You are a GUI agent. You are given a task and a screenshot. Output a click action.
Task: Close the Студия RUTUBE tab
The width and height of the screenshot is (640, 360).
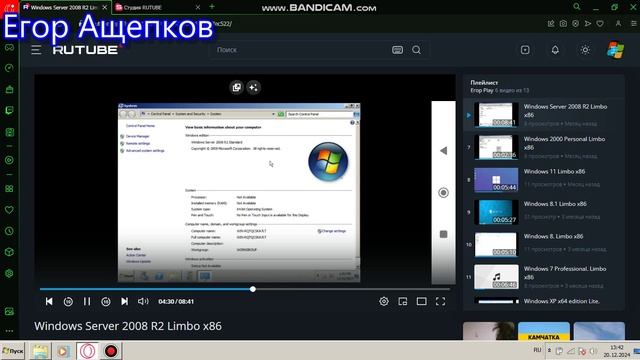click(x=198, y=7)
